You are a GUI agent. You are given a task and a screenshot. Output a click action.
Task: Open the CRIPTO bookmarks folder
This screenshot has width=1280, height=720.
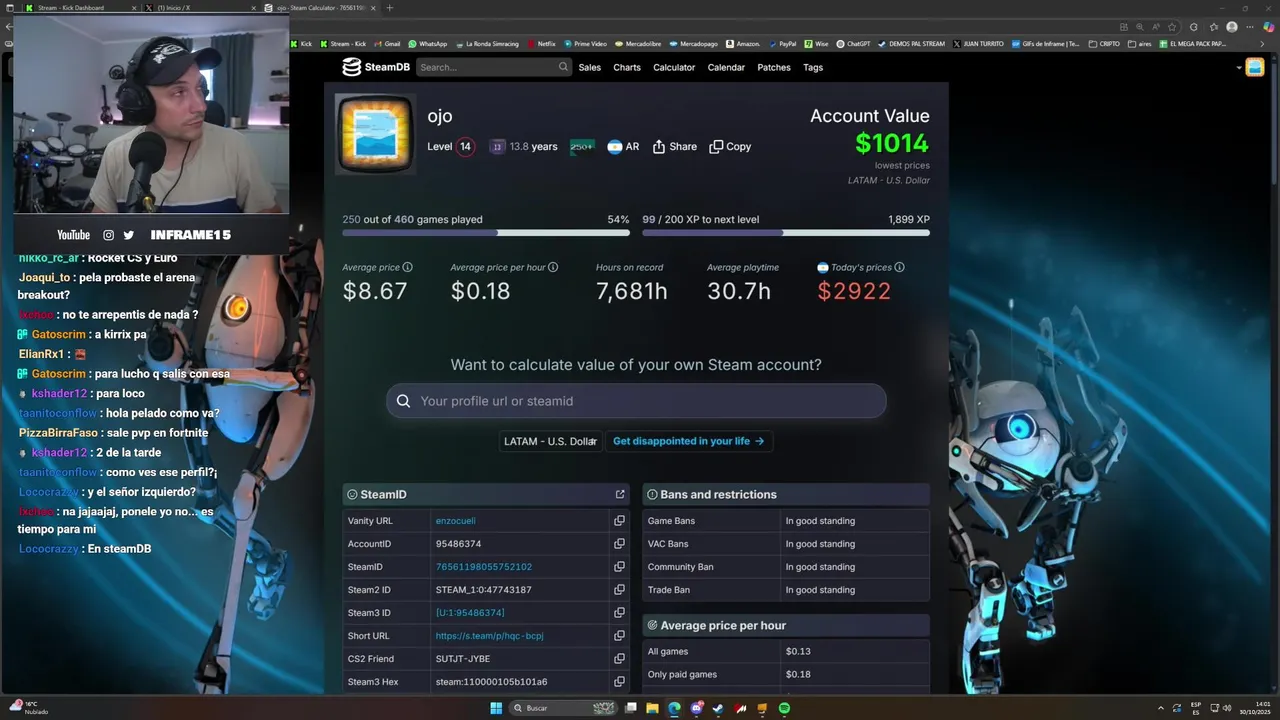point(1104,44)
